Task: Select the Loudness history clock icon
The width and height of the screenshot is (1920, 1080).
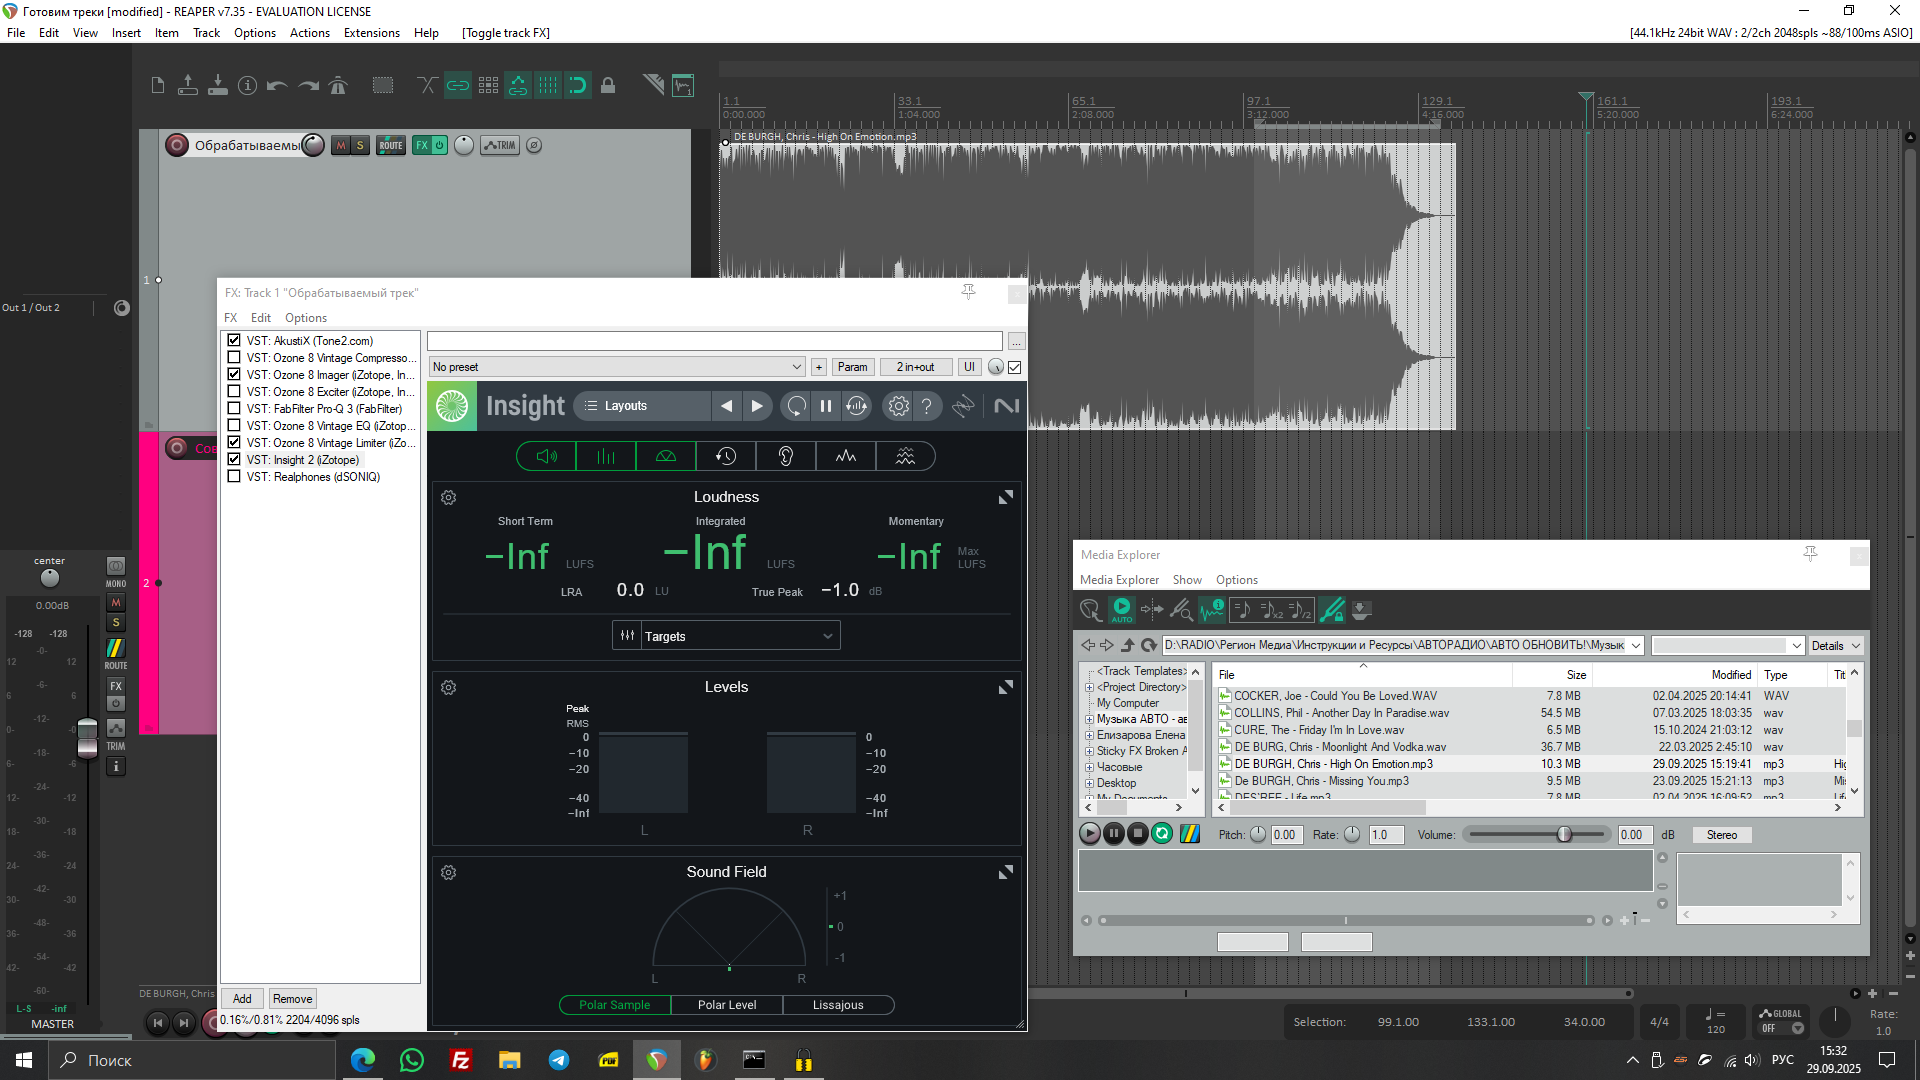Action: click(726, 457)
